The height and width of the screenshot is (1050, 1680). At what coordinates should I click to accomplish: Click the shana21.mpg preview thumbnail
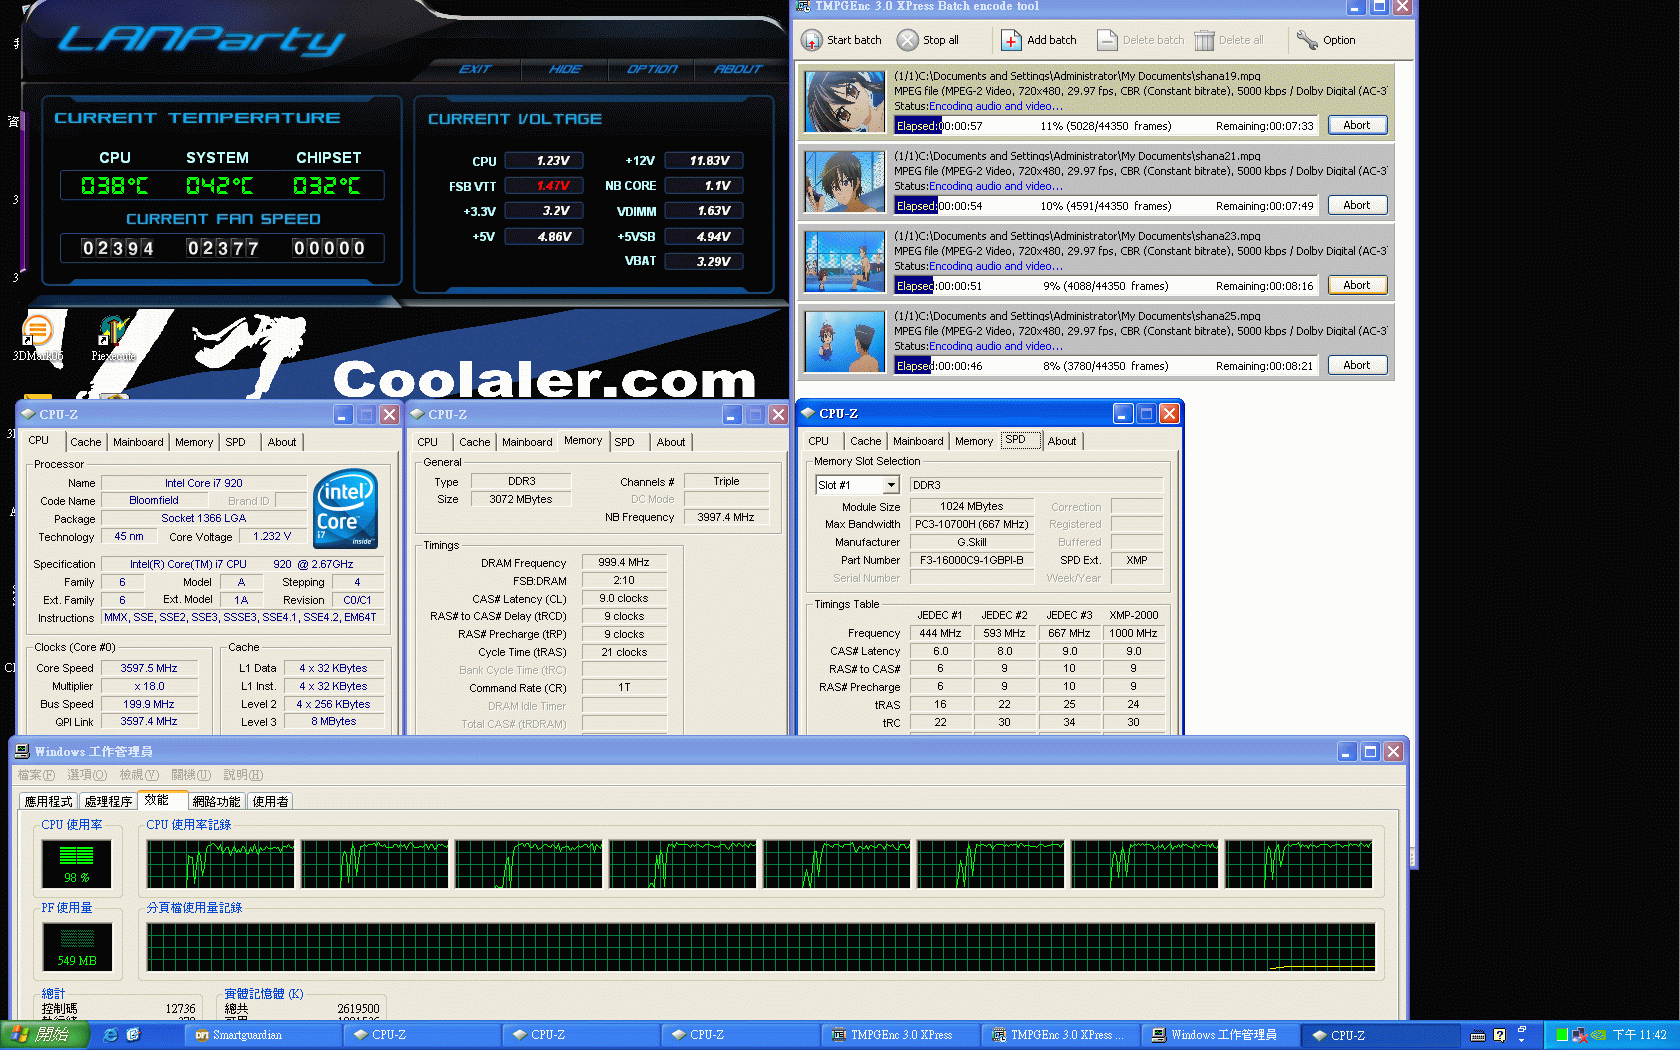pos(845,182)
